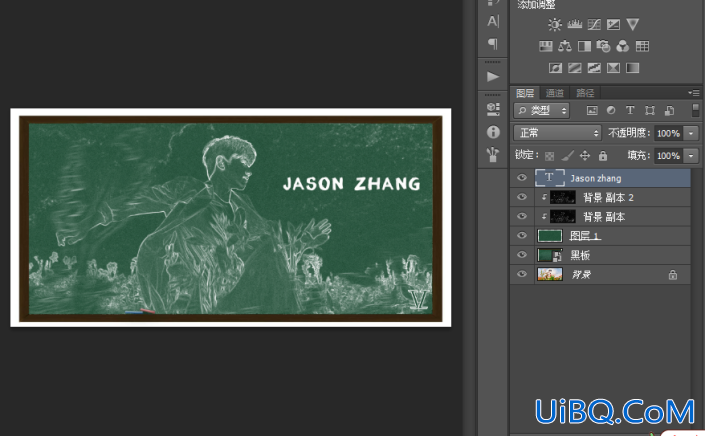Add a Black & White adjustment
The width and height of the screenshot is (705, 436).
[584, 46]
